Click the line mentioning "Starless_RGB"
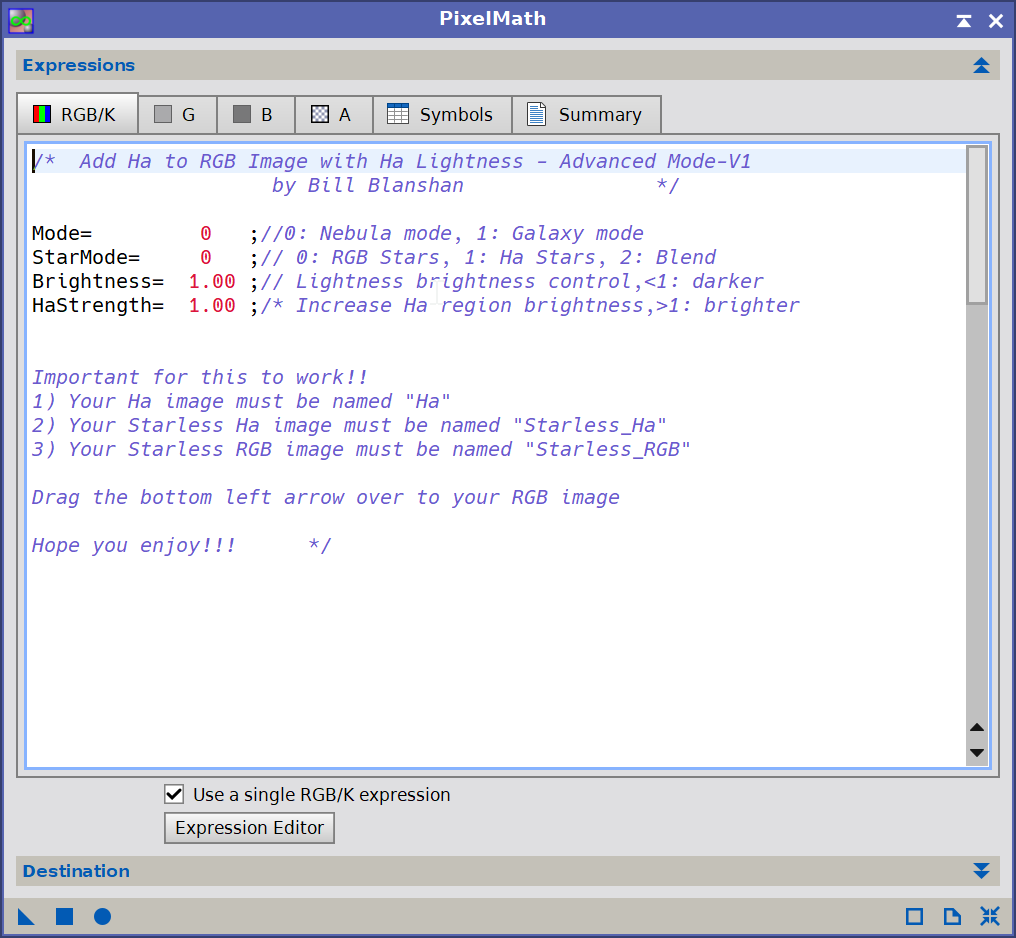Viewport: 1016px width, 938px height. click(361, 449)
